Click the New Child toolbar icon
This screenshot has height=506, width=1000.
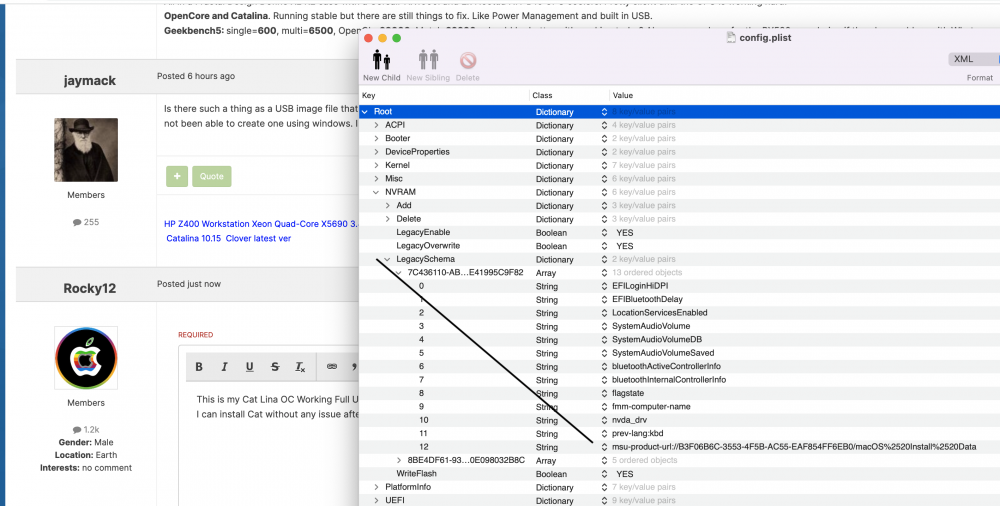click(381, 61)
